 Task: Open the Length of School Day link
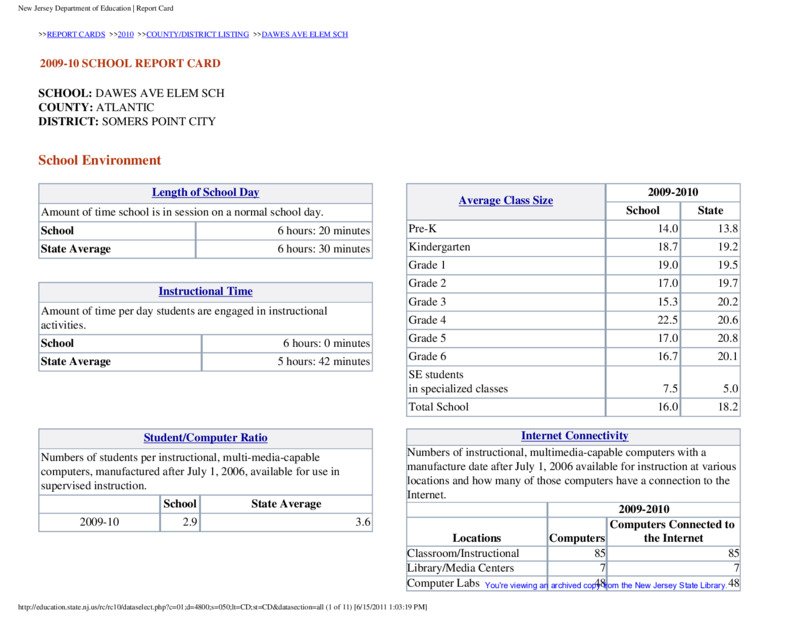coord(206,192)
